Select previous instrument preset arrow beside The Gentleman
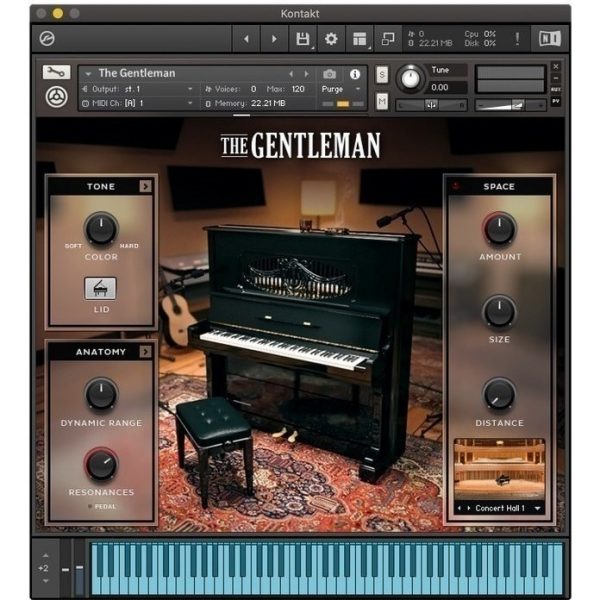Screen dimensions: 600x600 point(291,74)
